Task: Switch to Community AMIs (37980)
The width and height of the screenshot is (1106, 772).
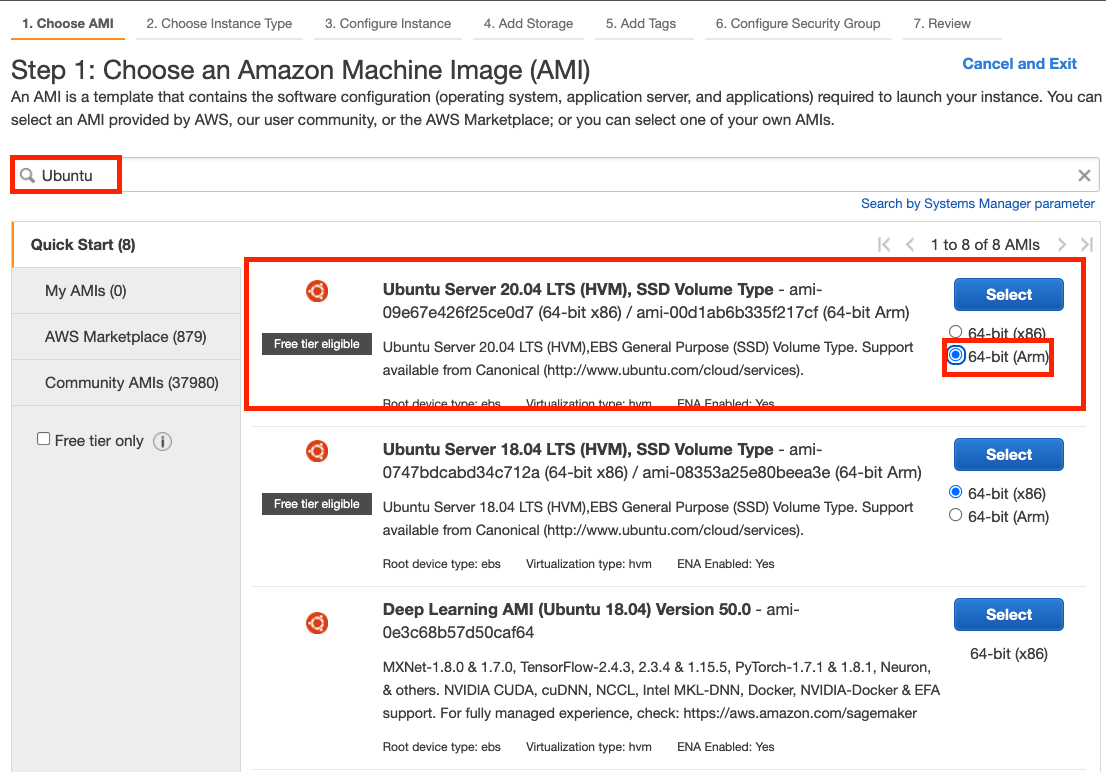Action: point(126,382)
